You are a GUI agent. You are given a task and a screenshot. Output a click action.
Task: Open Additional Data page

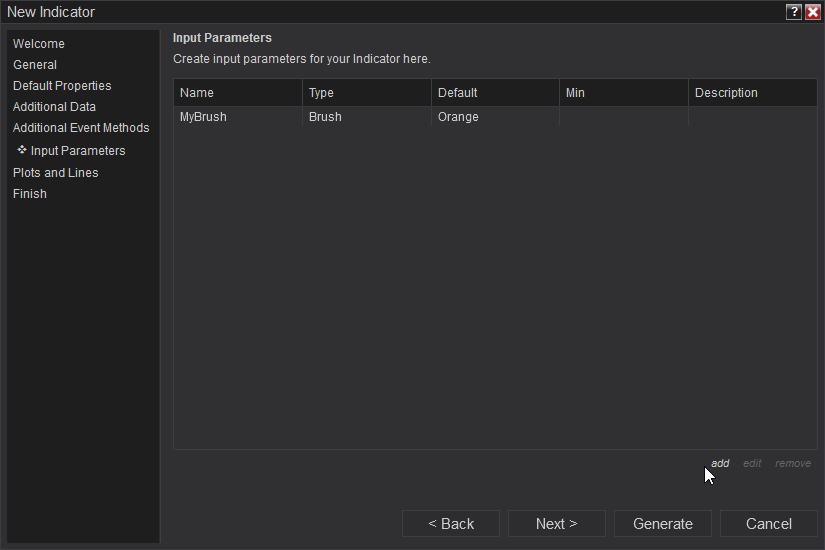(54, 107)
